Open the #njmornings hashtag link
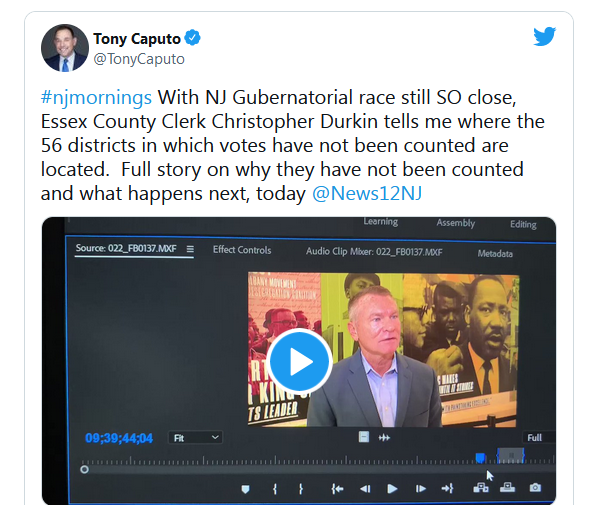Image resolution: width=590 pixels, height=505 pixels. (x=96, y=97)
